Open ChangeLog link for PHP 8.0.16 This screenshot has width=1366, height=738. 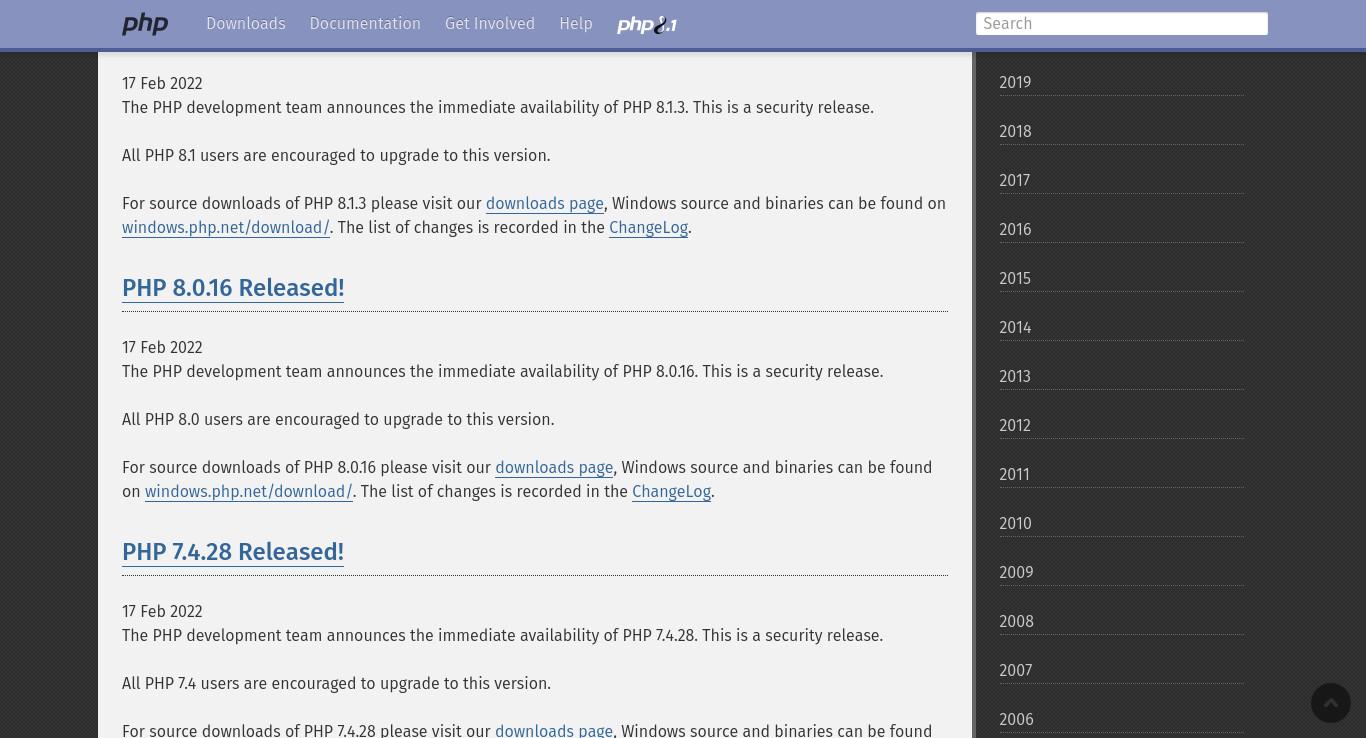coord(672,492)
